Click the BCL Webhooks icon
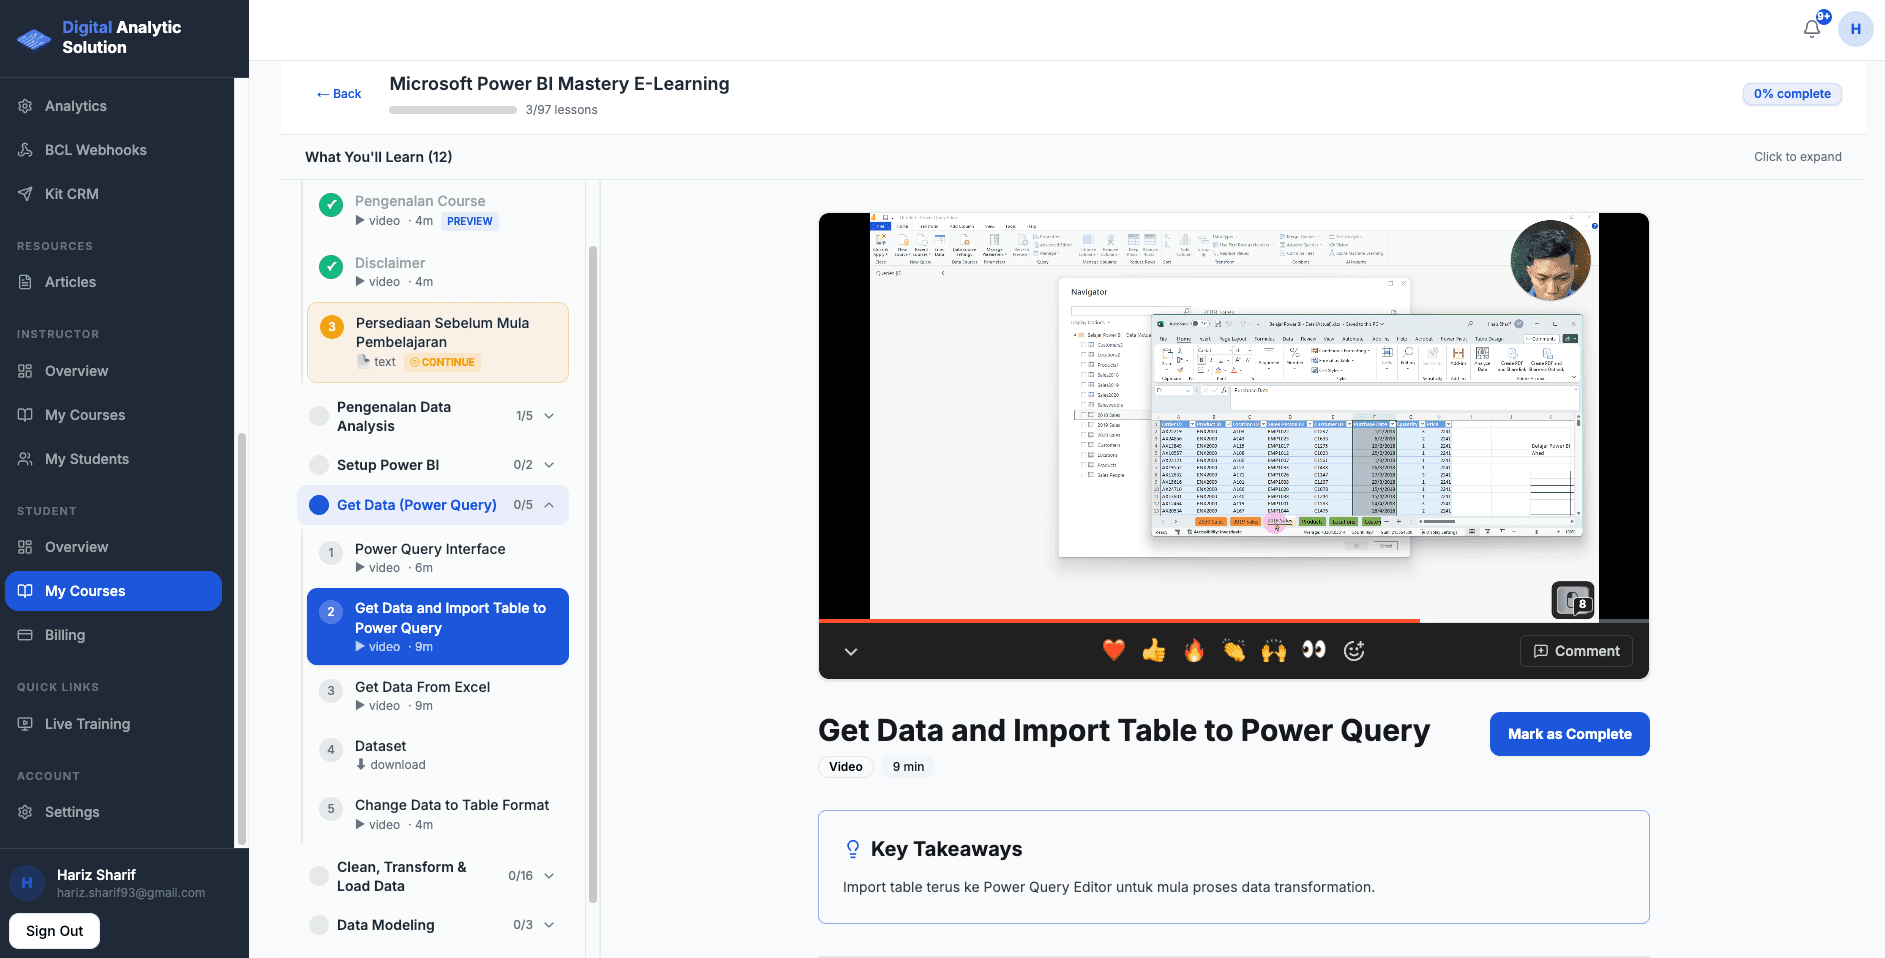The image size is (1885, 958). [25, 150]
